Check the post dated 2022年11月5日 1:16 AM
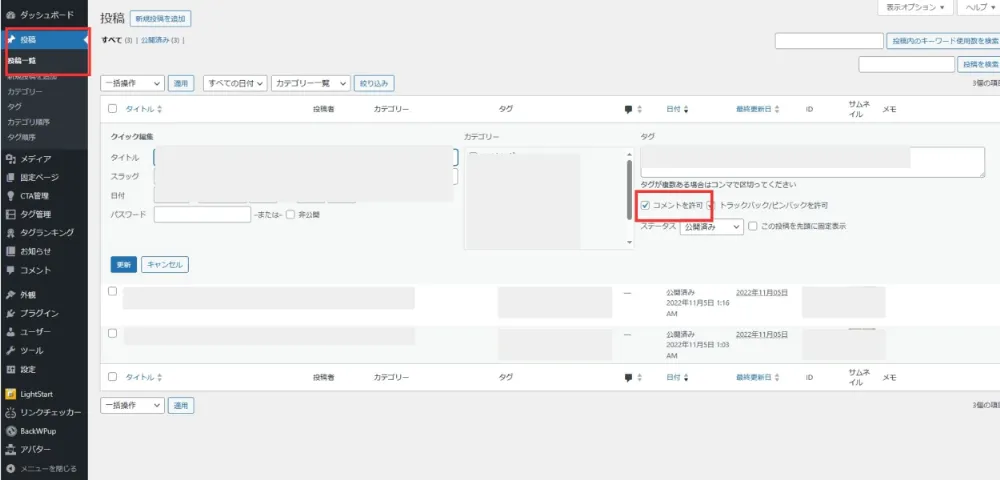The image size is (1000, 480). tap(113, 291)
